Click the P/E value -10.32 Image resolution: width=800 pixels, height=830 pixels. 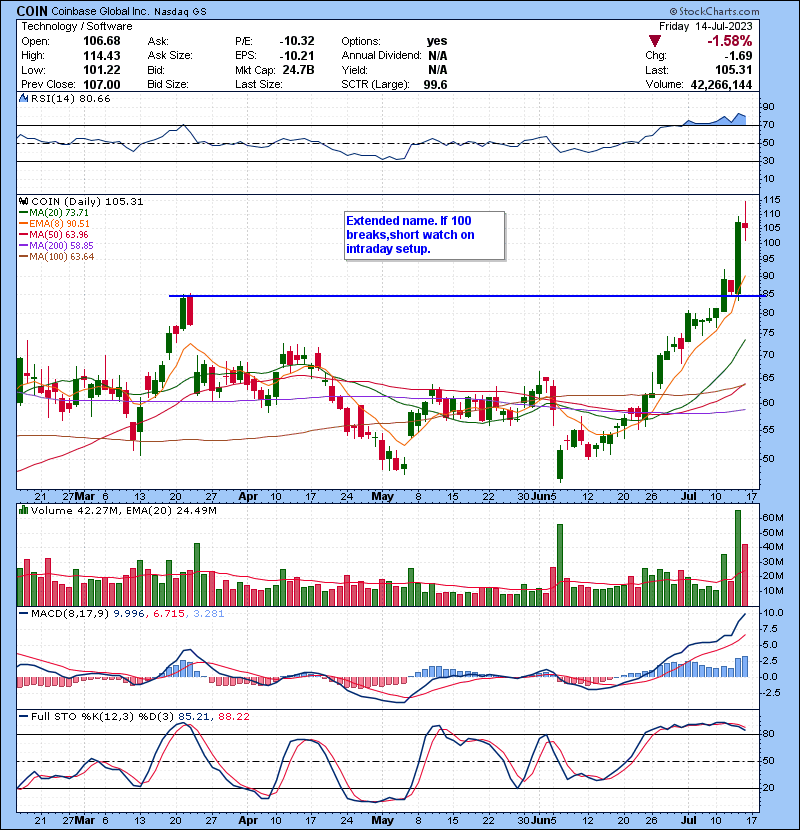(x=297, y=41)
